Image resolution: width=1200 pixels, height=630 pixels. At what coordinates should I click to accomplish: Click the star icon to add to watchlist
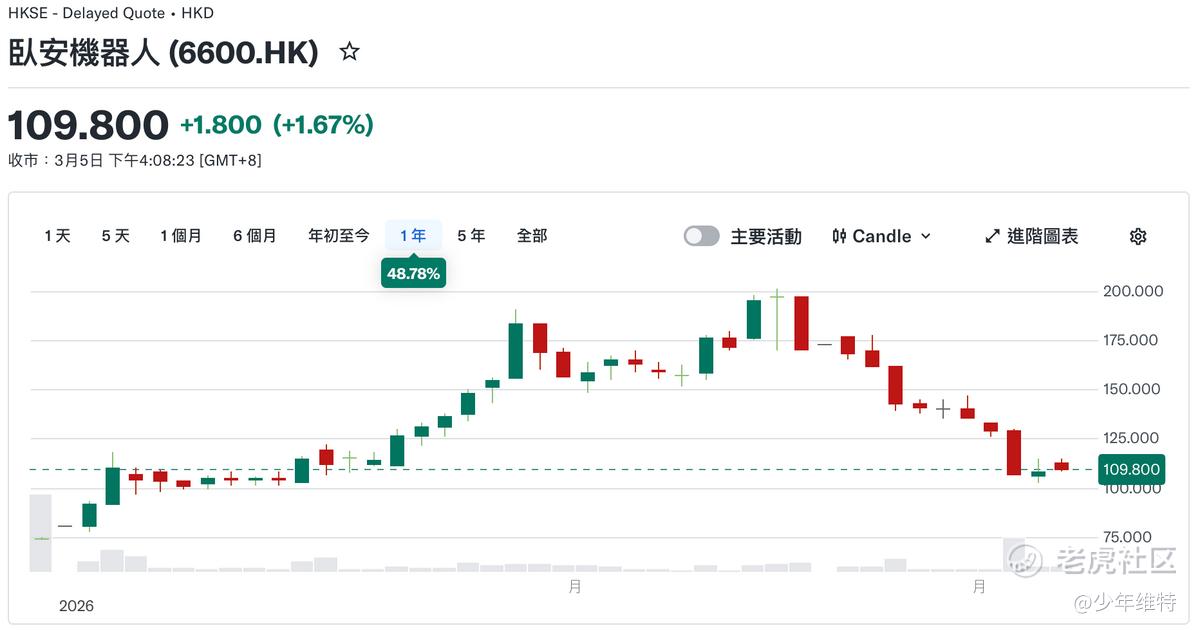(349, 52)
